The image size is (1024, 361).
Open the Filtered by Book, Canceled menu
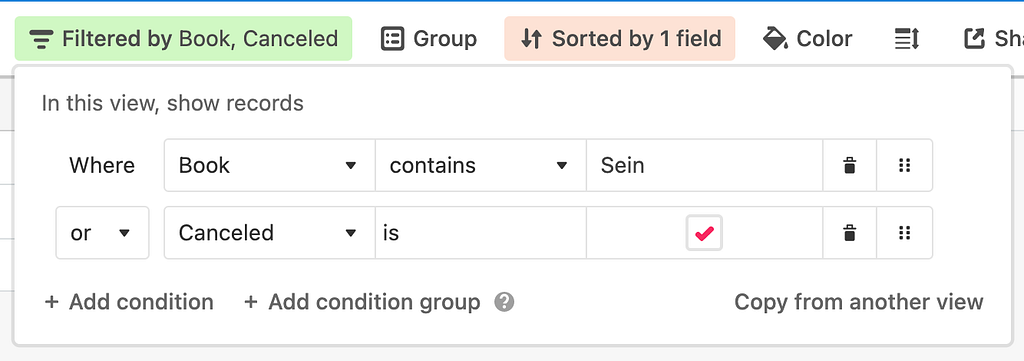click(184, 39)
